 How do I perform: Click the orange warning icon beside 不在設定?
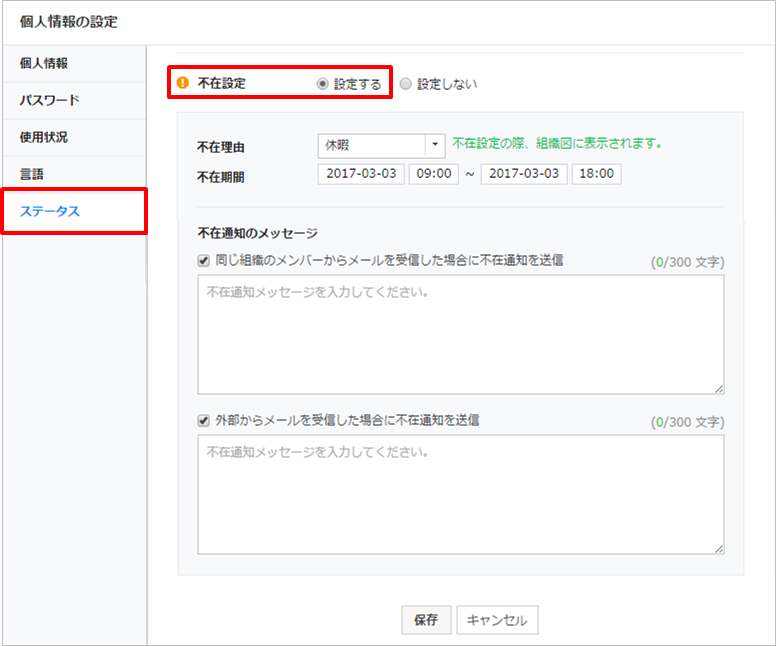coord(182,84)
